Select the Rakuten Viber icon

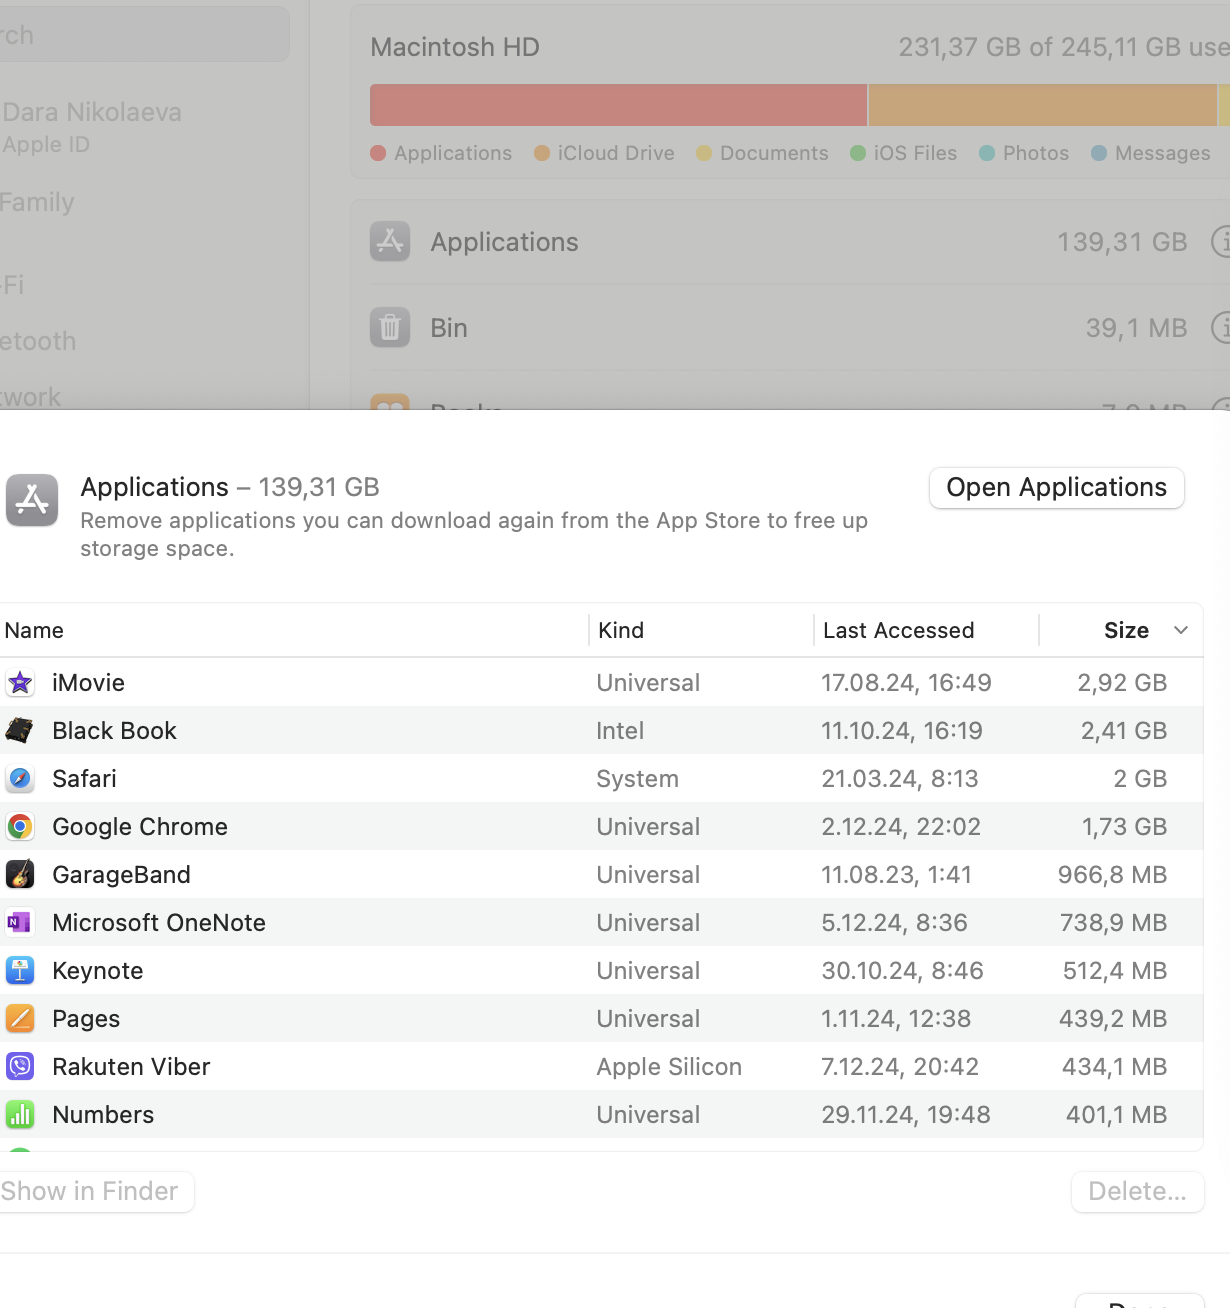point(20,1067)
